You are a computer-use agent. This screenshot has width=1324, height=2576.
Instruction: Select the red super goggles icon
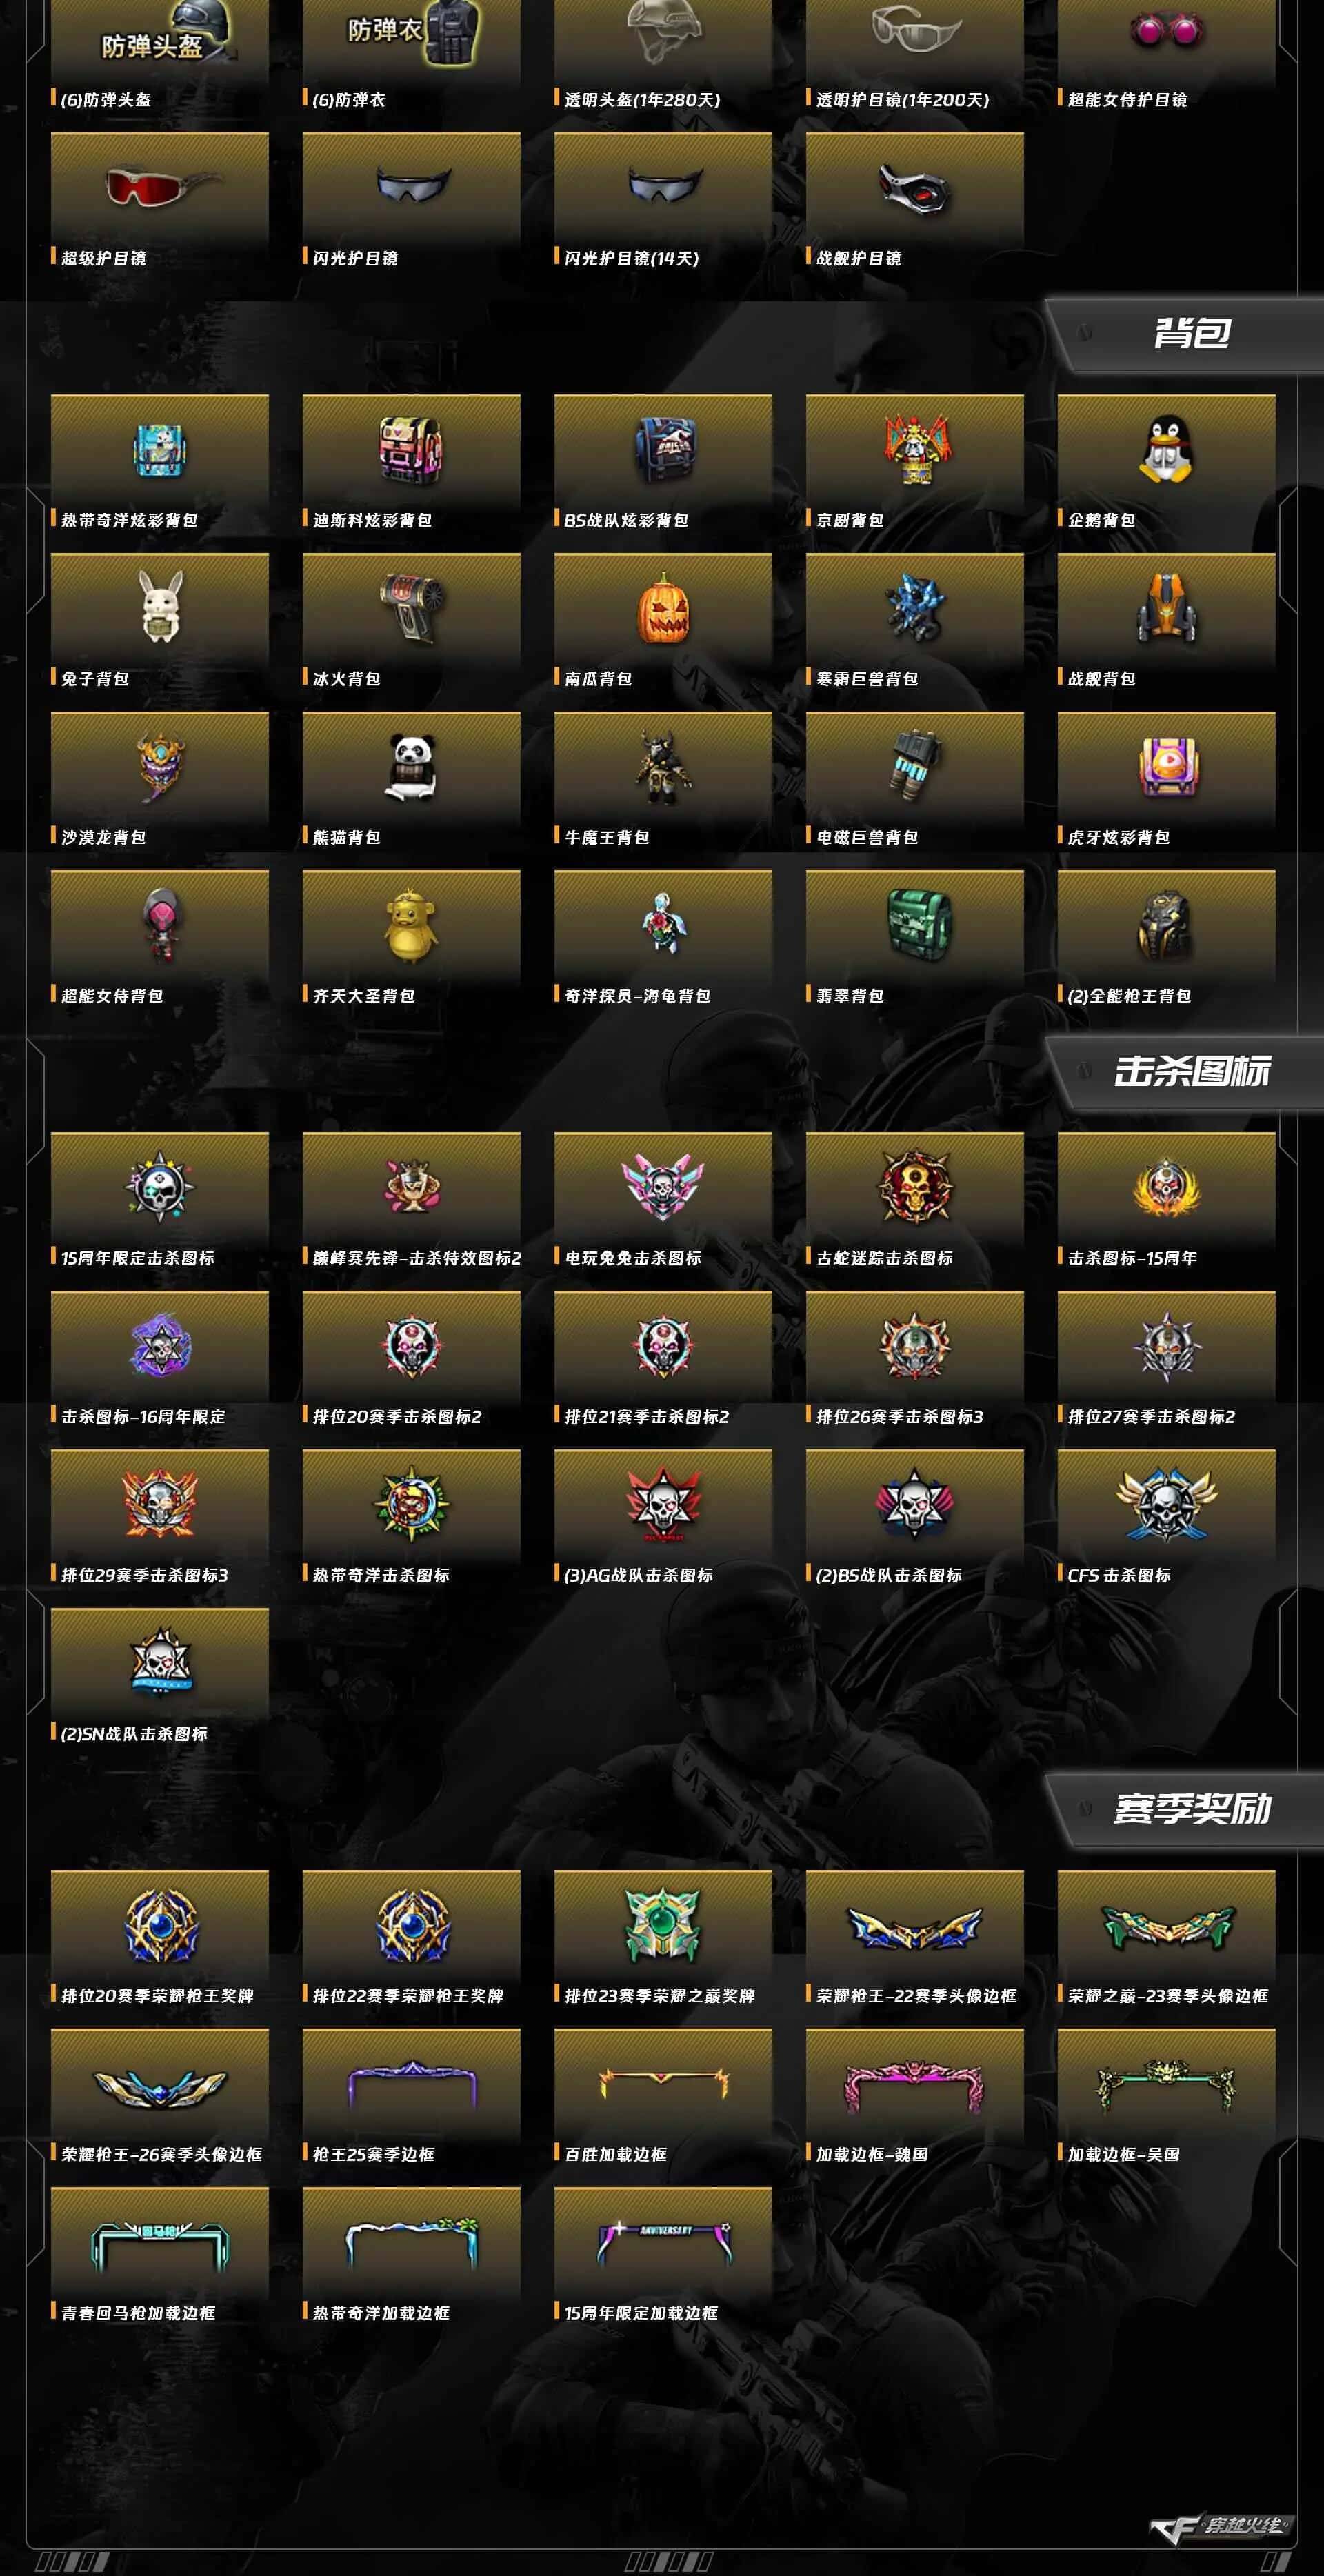click(x=160, y=186)
